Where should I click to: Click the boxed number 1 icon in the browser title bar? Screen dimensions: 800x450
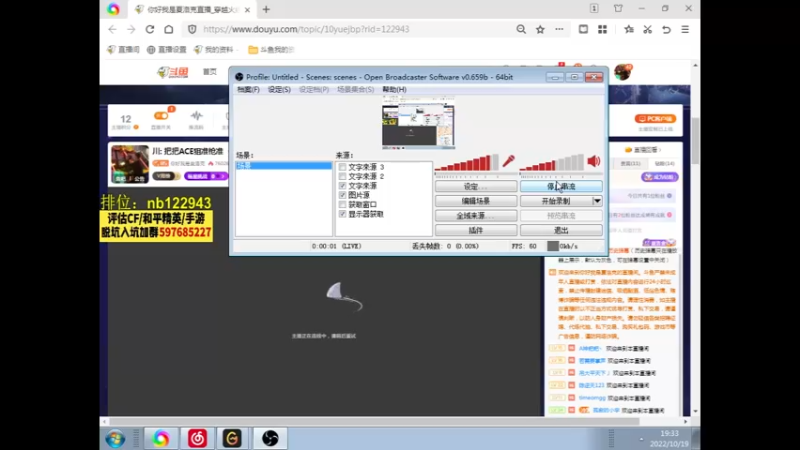tap(594, 9)
